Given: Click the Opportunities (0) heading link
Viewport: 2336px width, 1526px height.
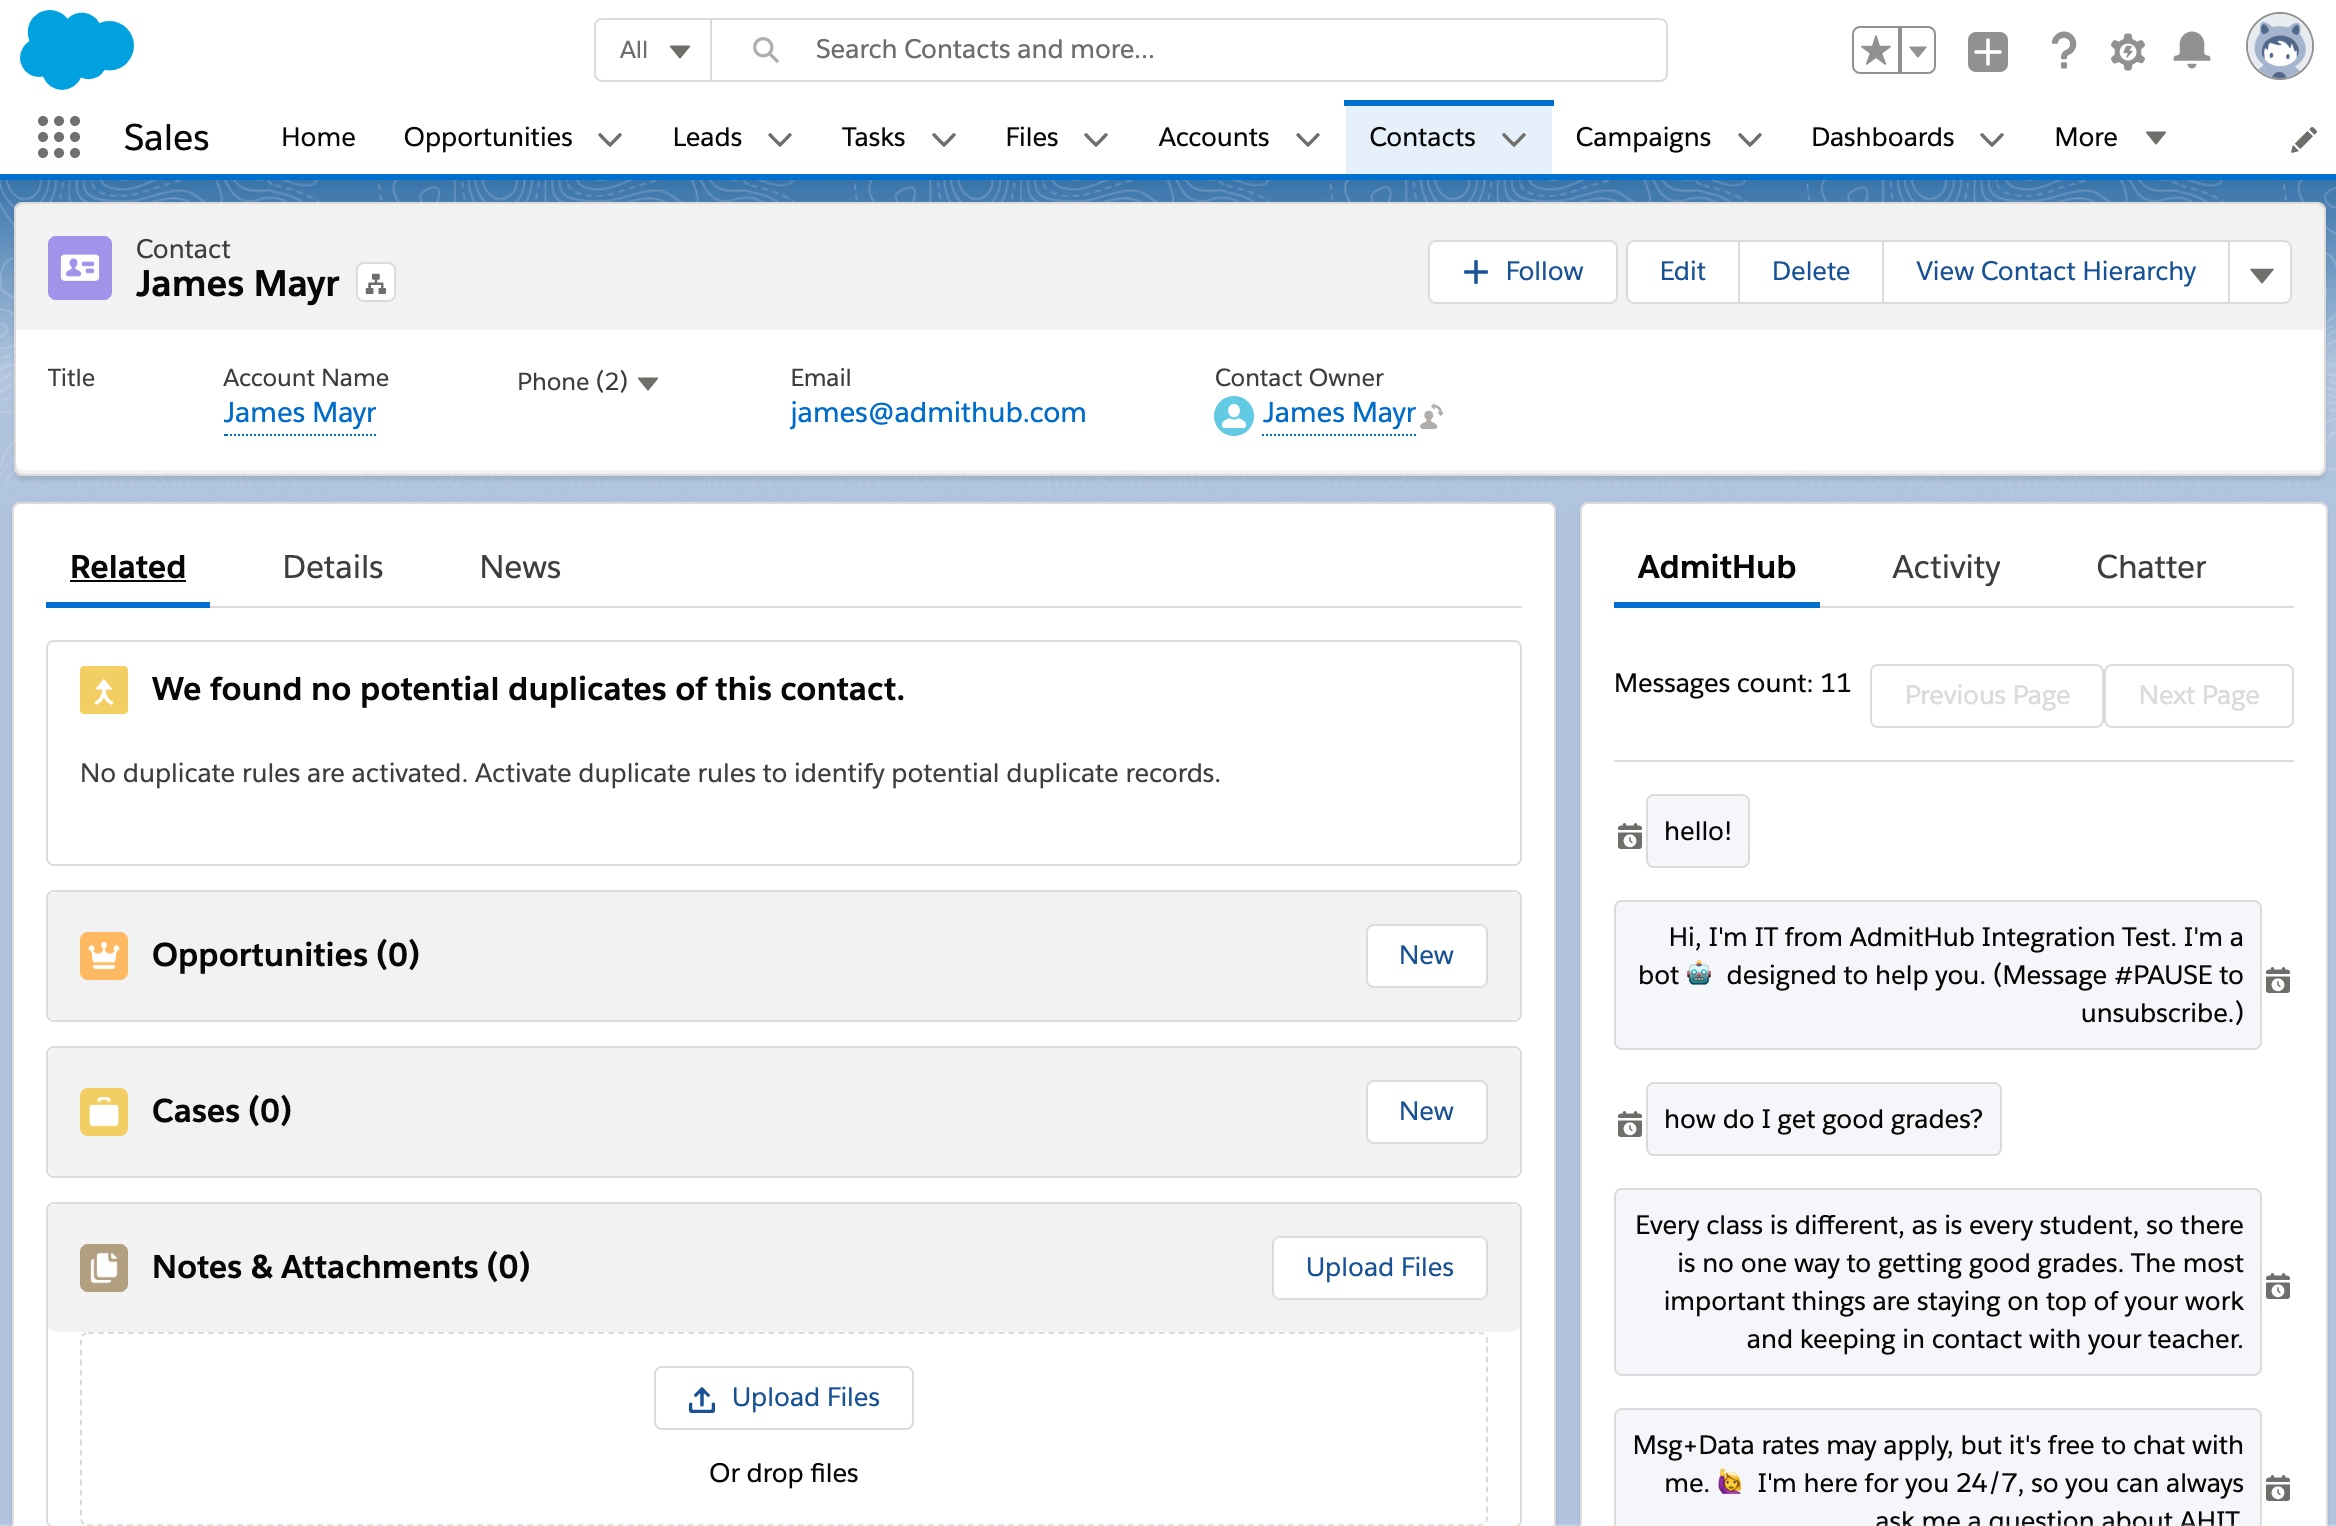Looking at the screenshot, I should tap(285, 955).
